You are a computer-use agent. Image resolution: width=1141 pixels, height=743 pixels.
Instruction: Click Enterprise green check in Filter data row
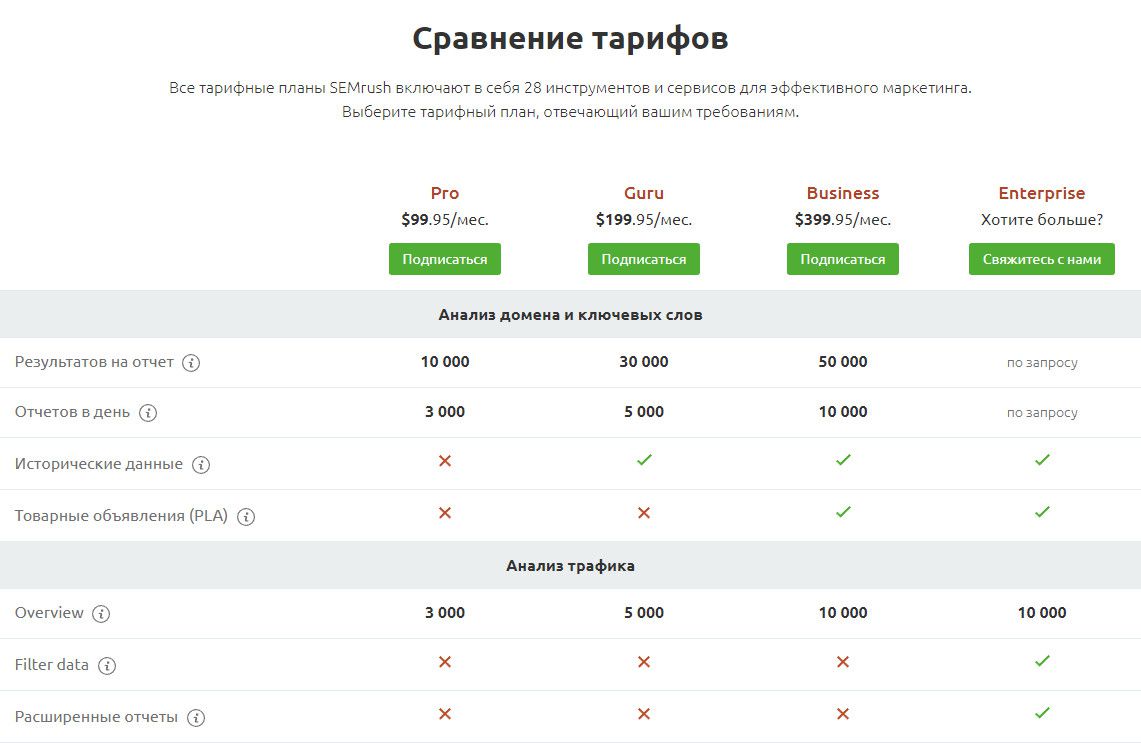click(x=1042, y=661)
